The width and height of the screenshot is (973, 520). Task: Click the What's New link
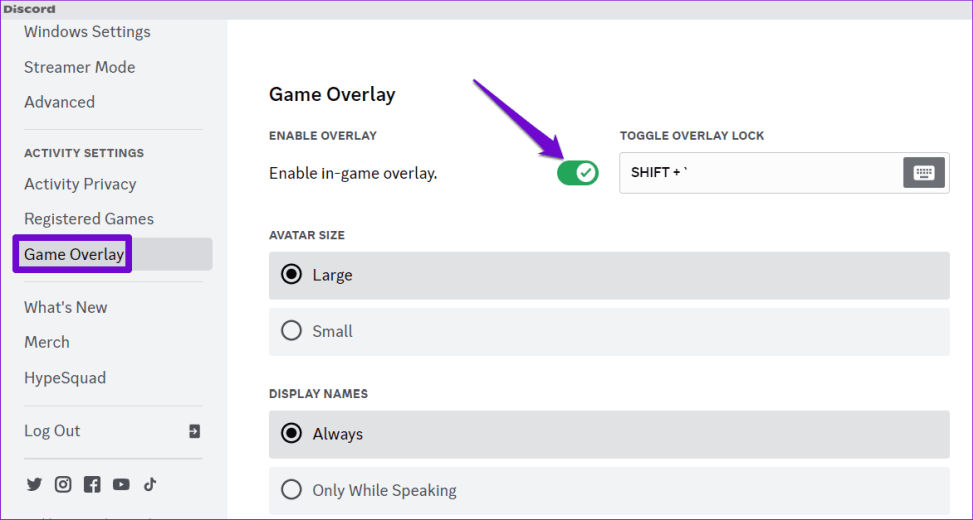pos(66,307)
